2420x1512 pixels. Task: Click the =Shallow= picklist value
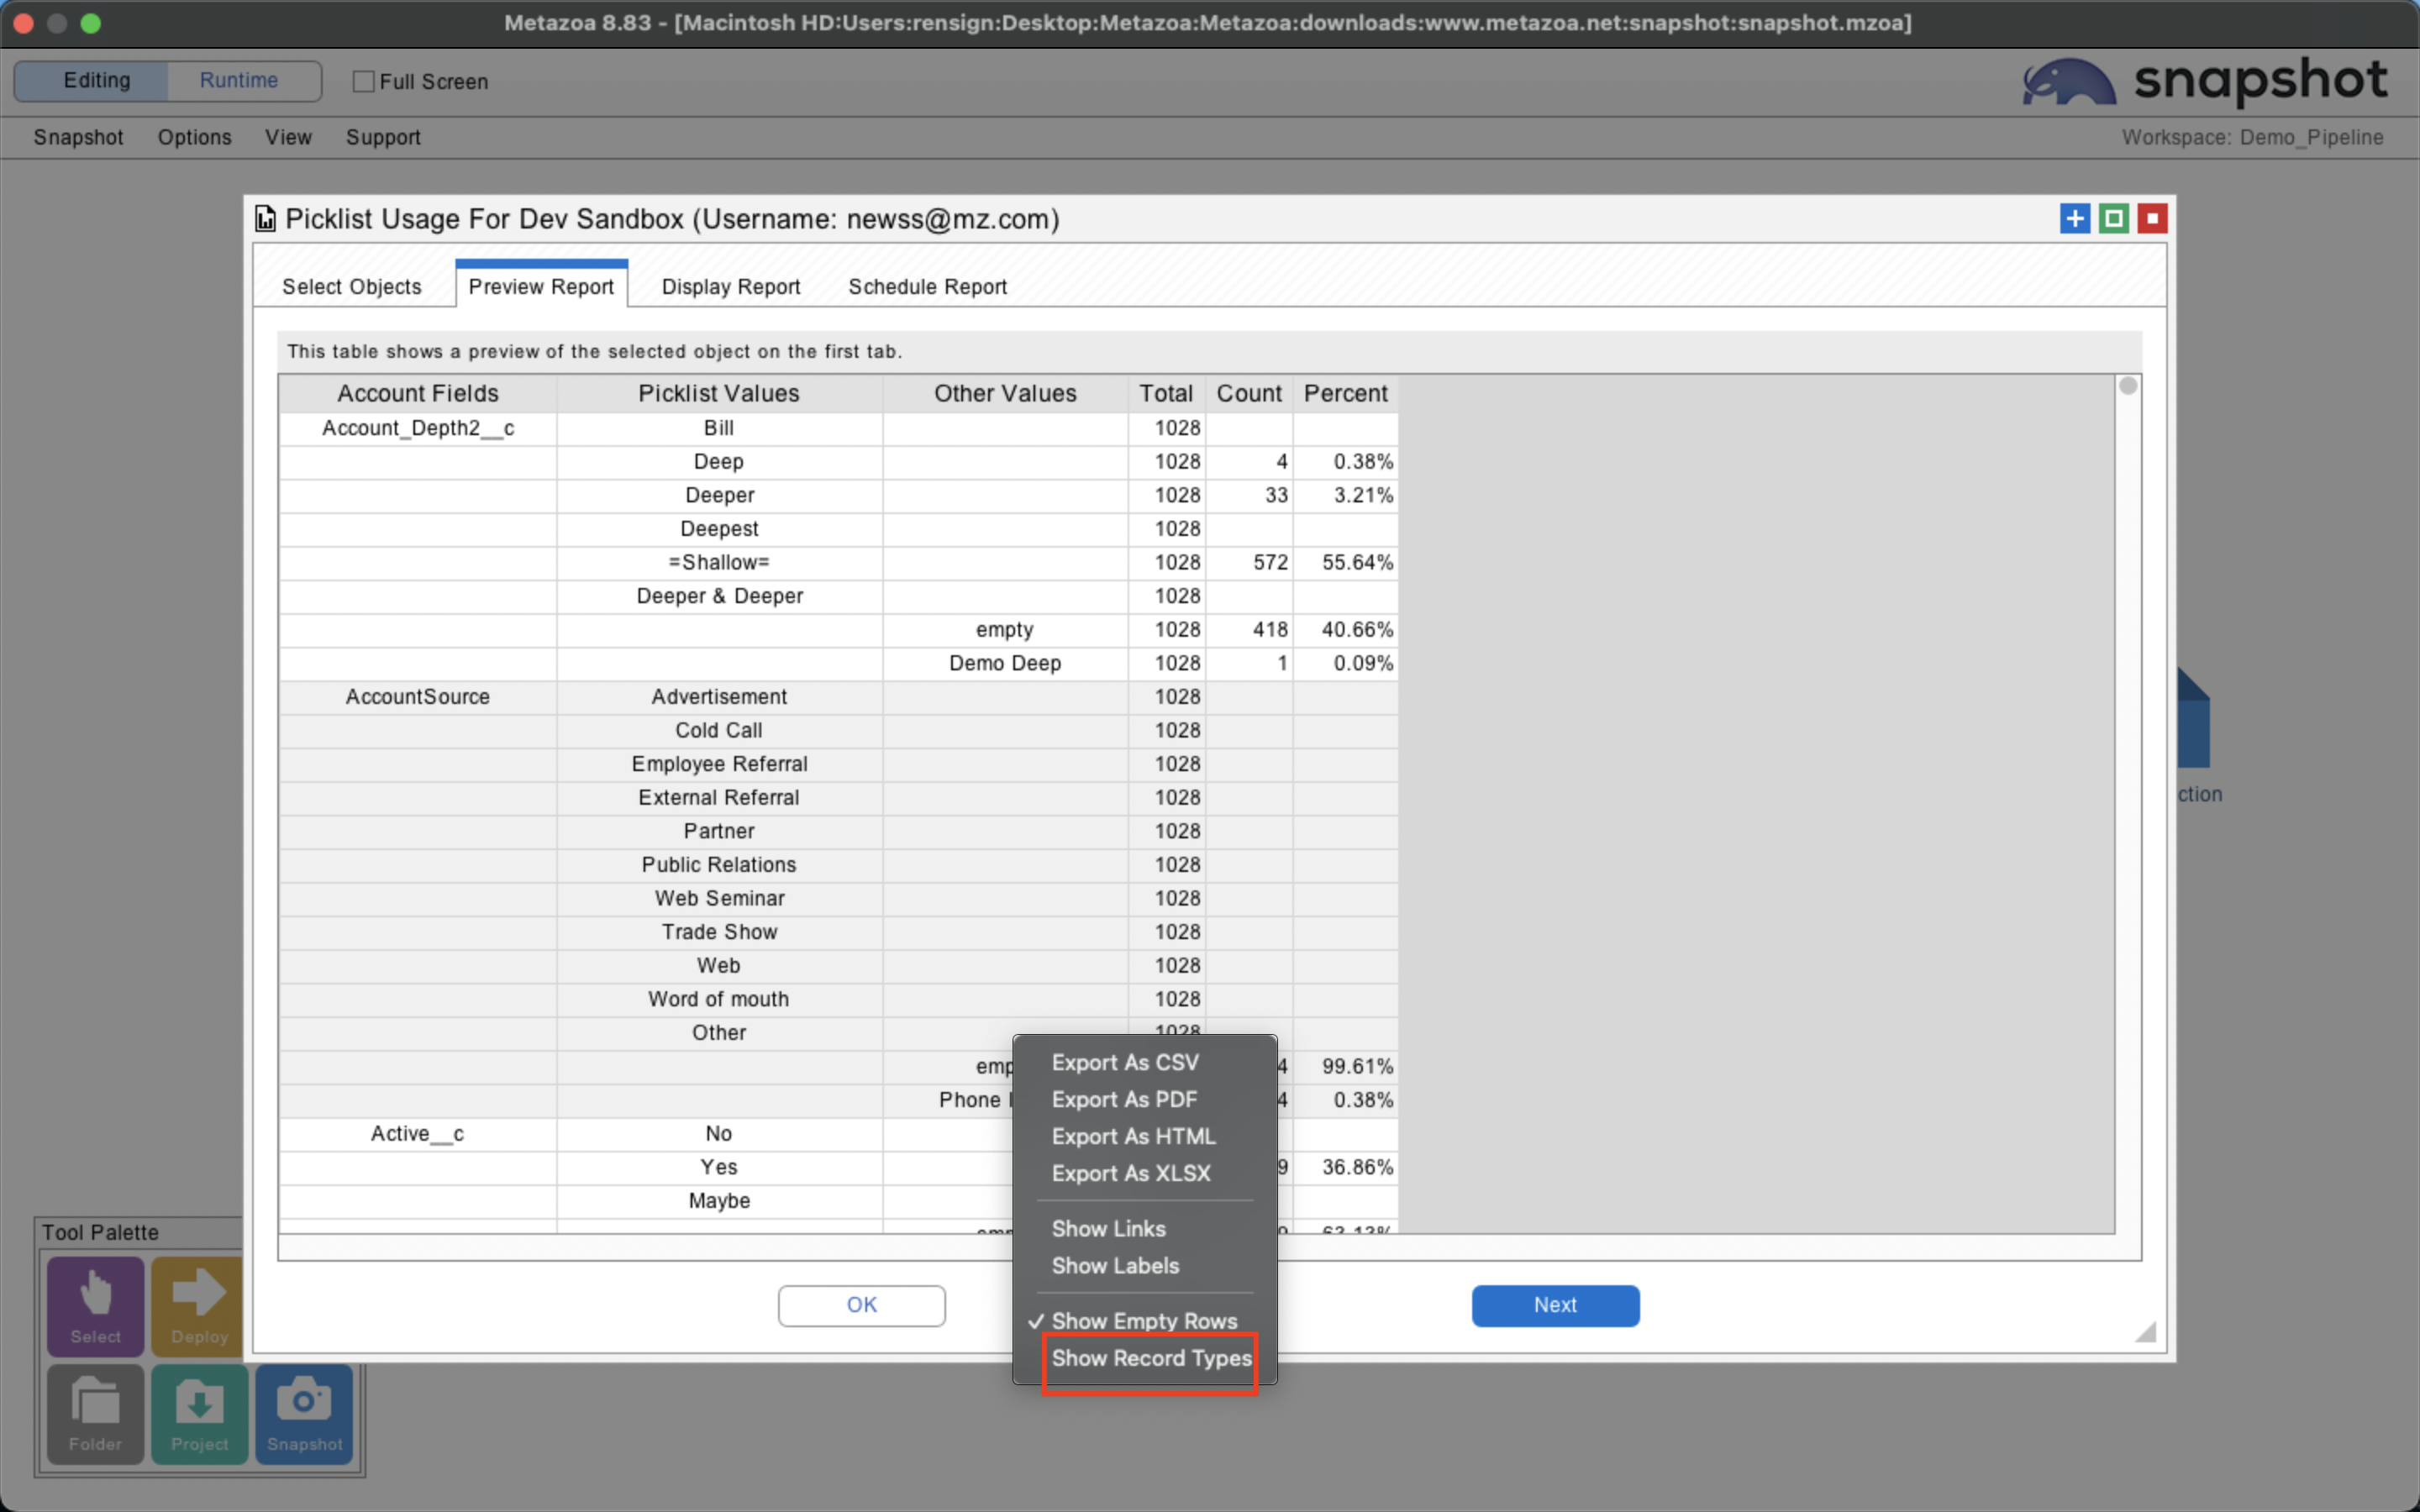719,562
